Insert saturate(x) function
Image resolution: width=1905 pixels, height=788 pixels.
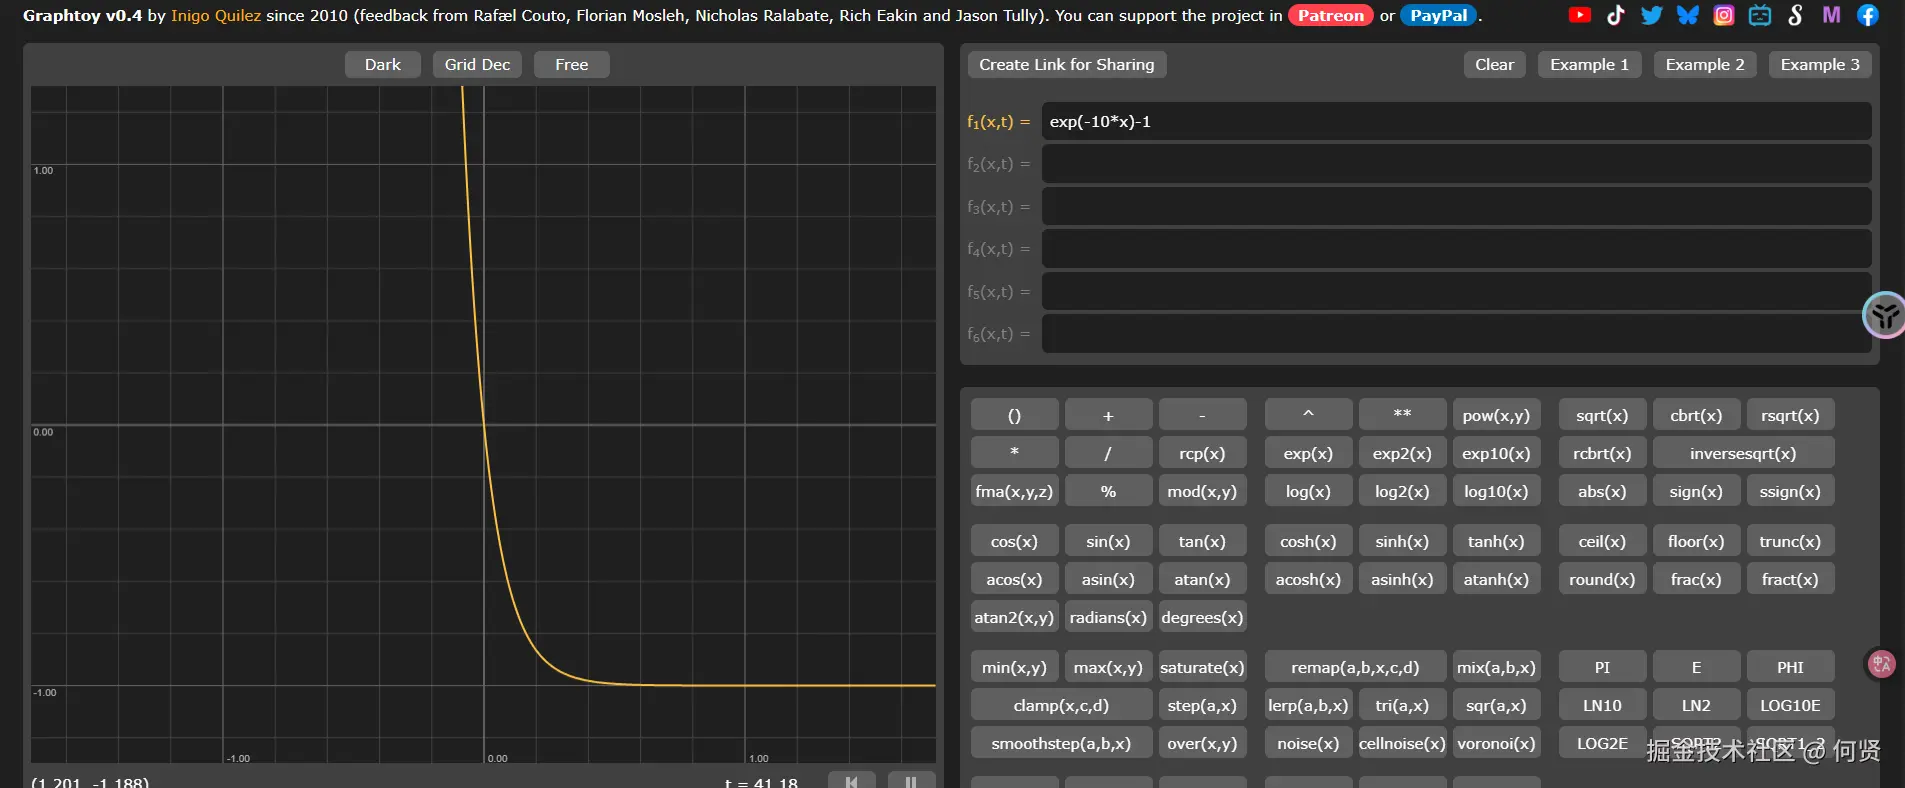tap(1202, 667)
